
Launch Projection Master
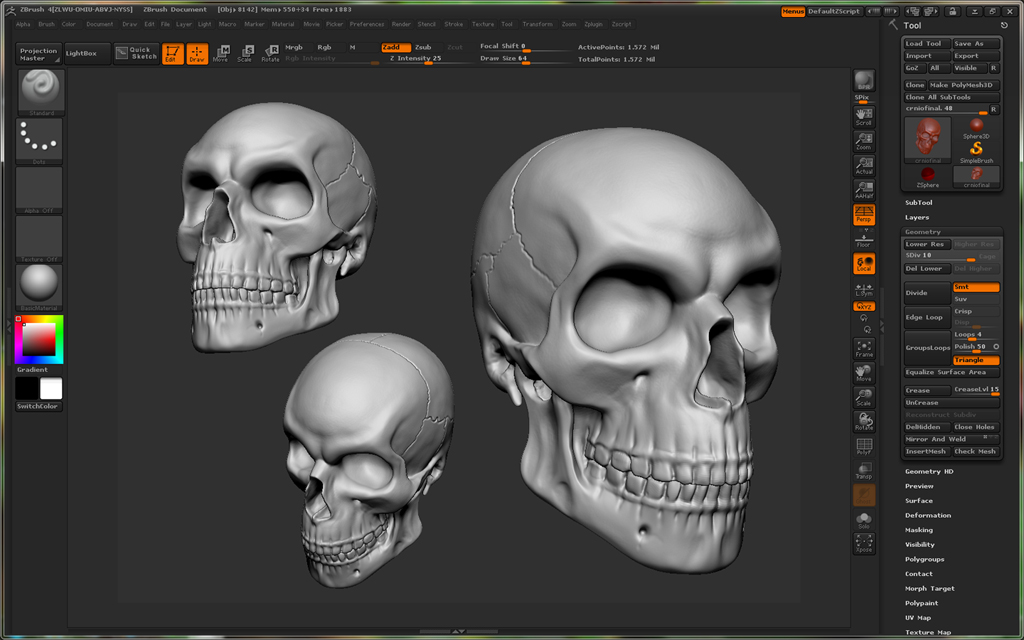click(x=39, y=54)
